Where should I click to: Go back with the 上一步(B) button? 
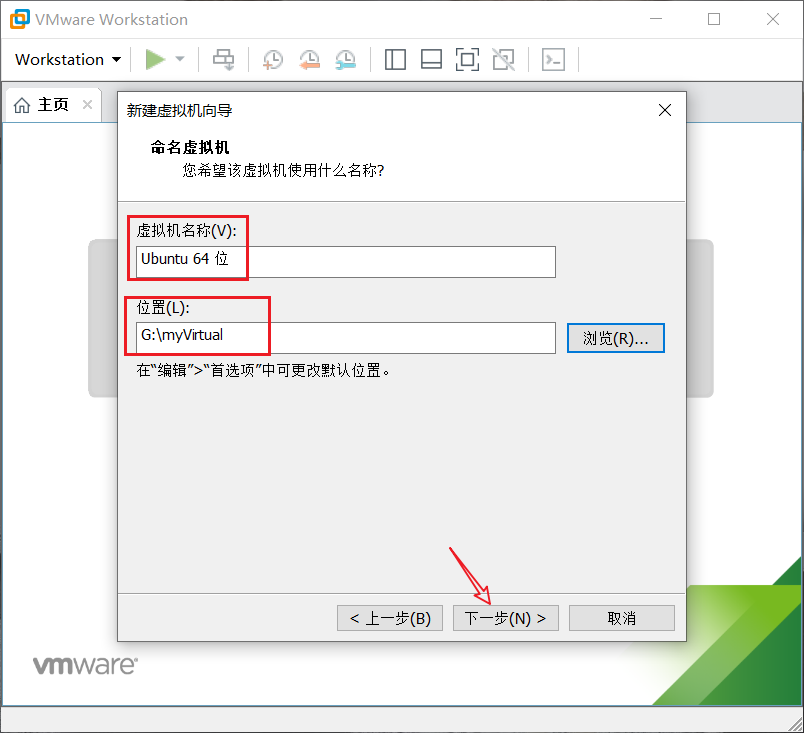point(390,618)
